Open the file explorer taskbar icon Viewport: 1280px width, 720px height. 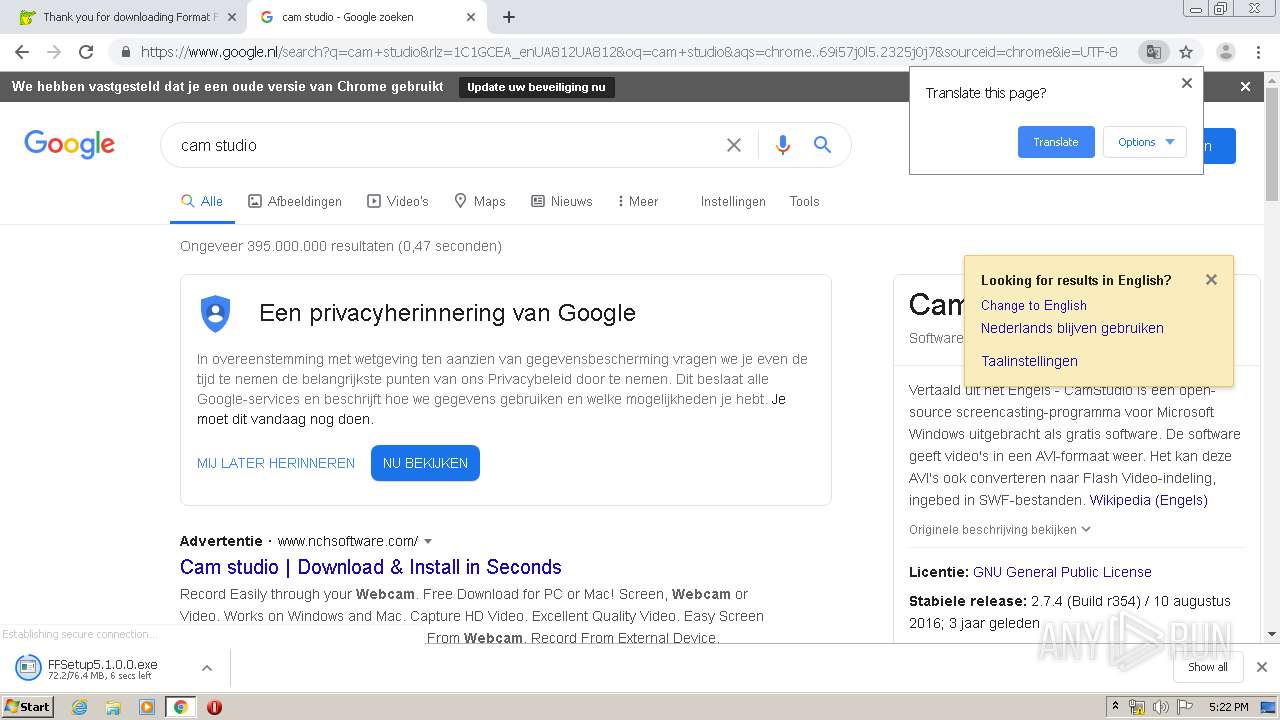click(113, 707)
